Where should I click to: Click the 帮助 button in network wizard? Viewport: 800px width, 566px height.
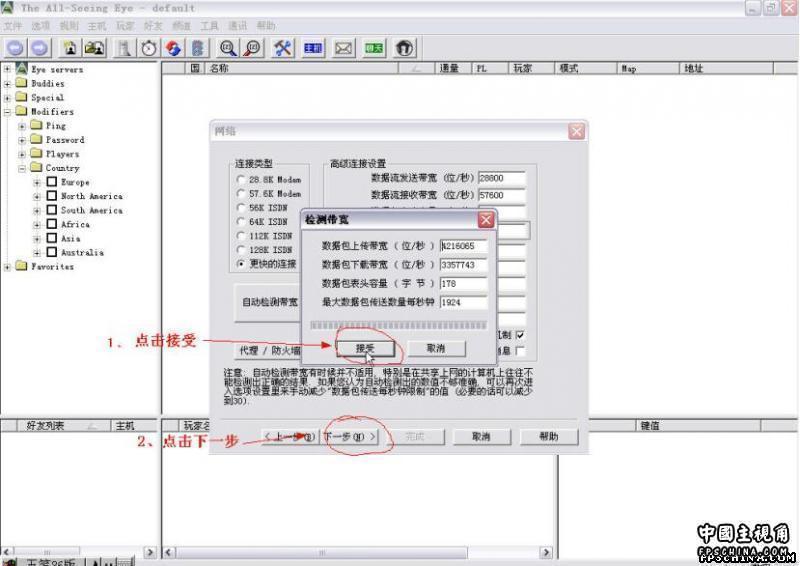548,437
